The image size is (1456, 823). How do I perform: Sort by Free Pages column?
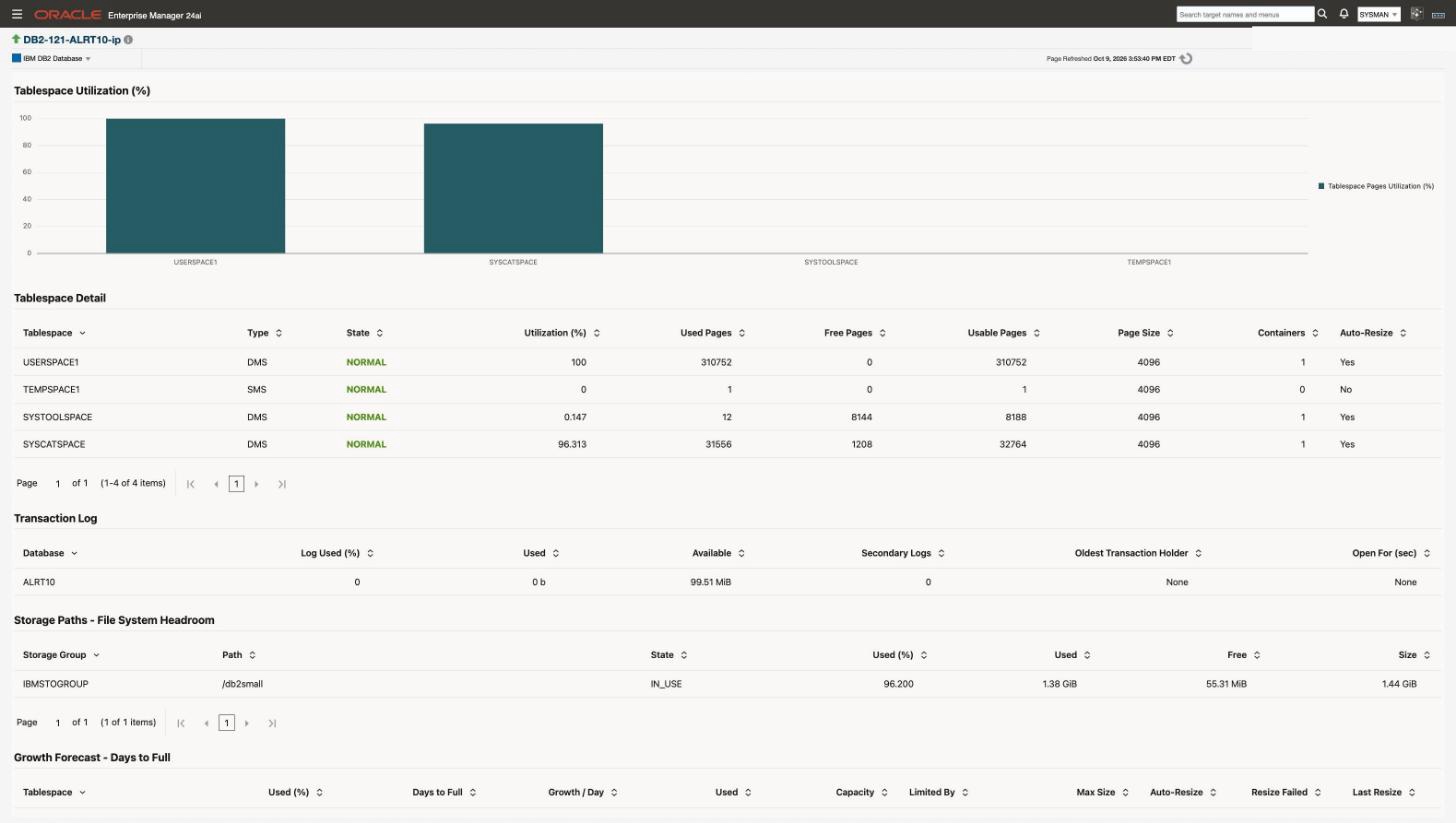coord(882,333)
